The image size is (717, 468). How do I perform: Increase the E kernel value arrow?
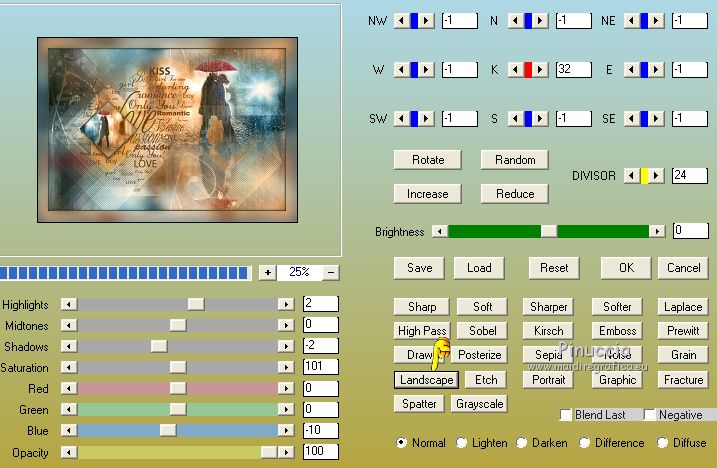tap(656, 70)
